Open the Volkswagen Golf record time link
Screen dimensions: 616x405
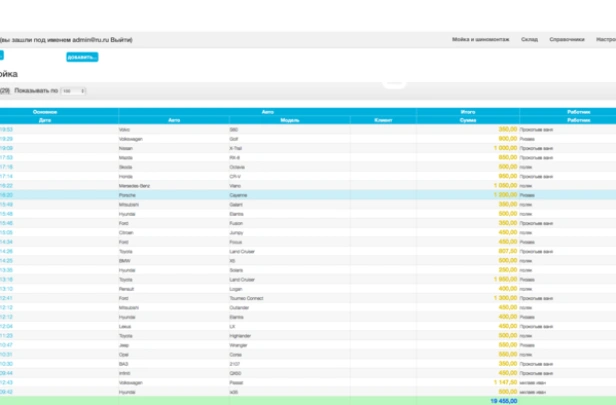(x=6, y=138)
